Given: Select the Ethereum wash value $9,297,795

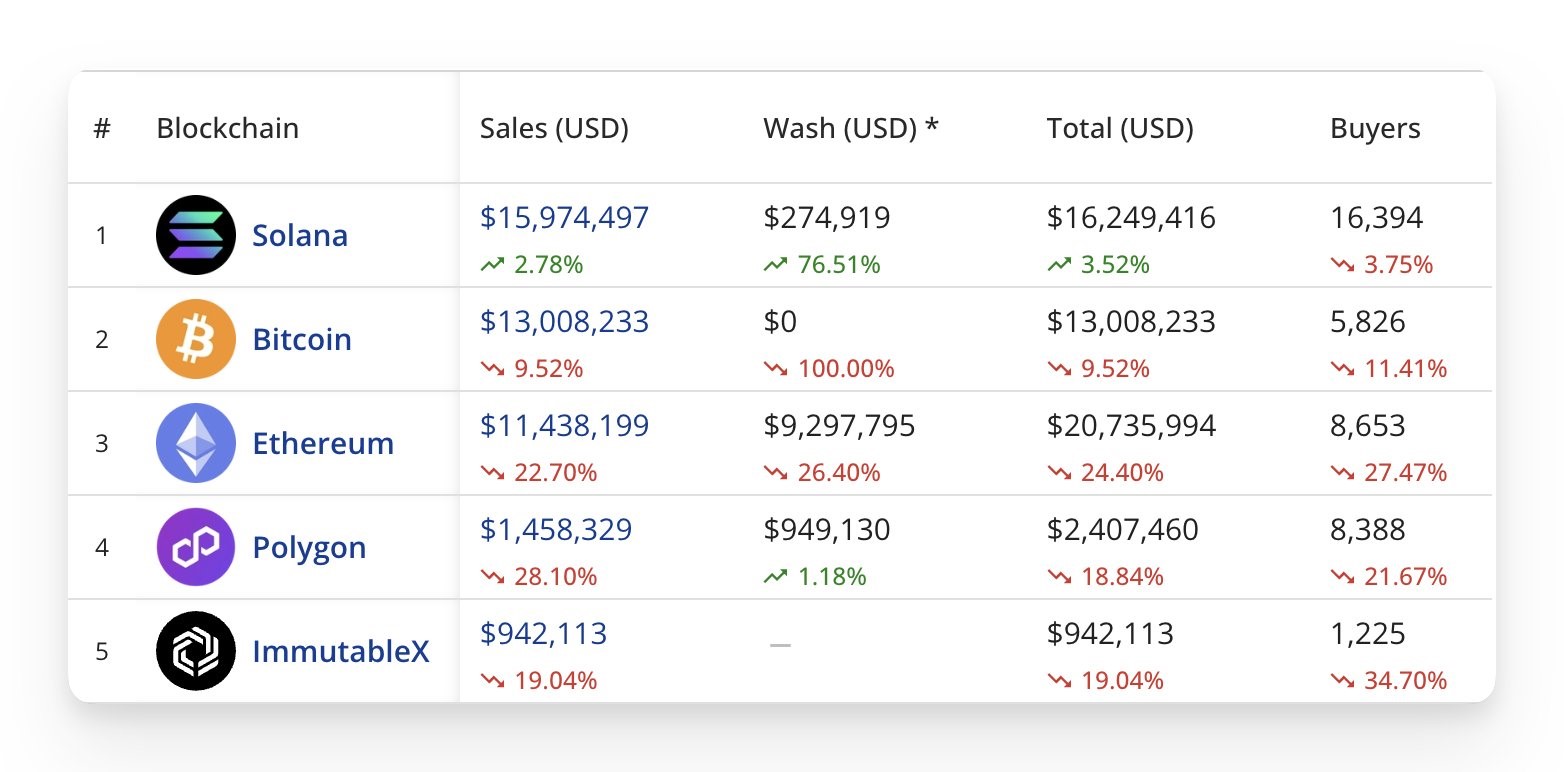Looking at the screenshot, I should [x=839, y=425].
